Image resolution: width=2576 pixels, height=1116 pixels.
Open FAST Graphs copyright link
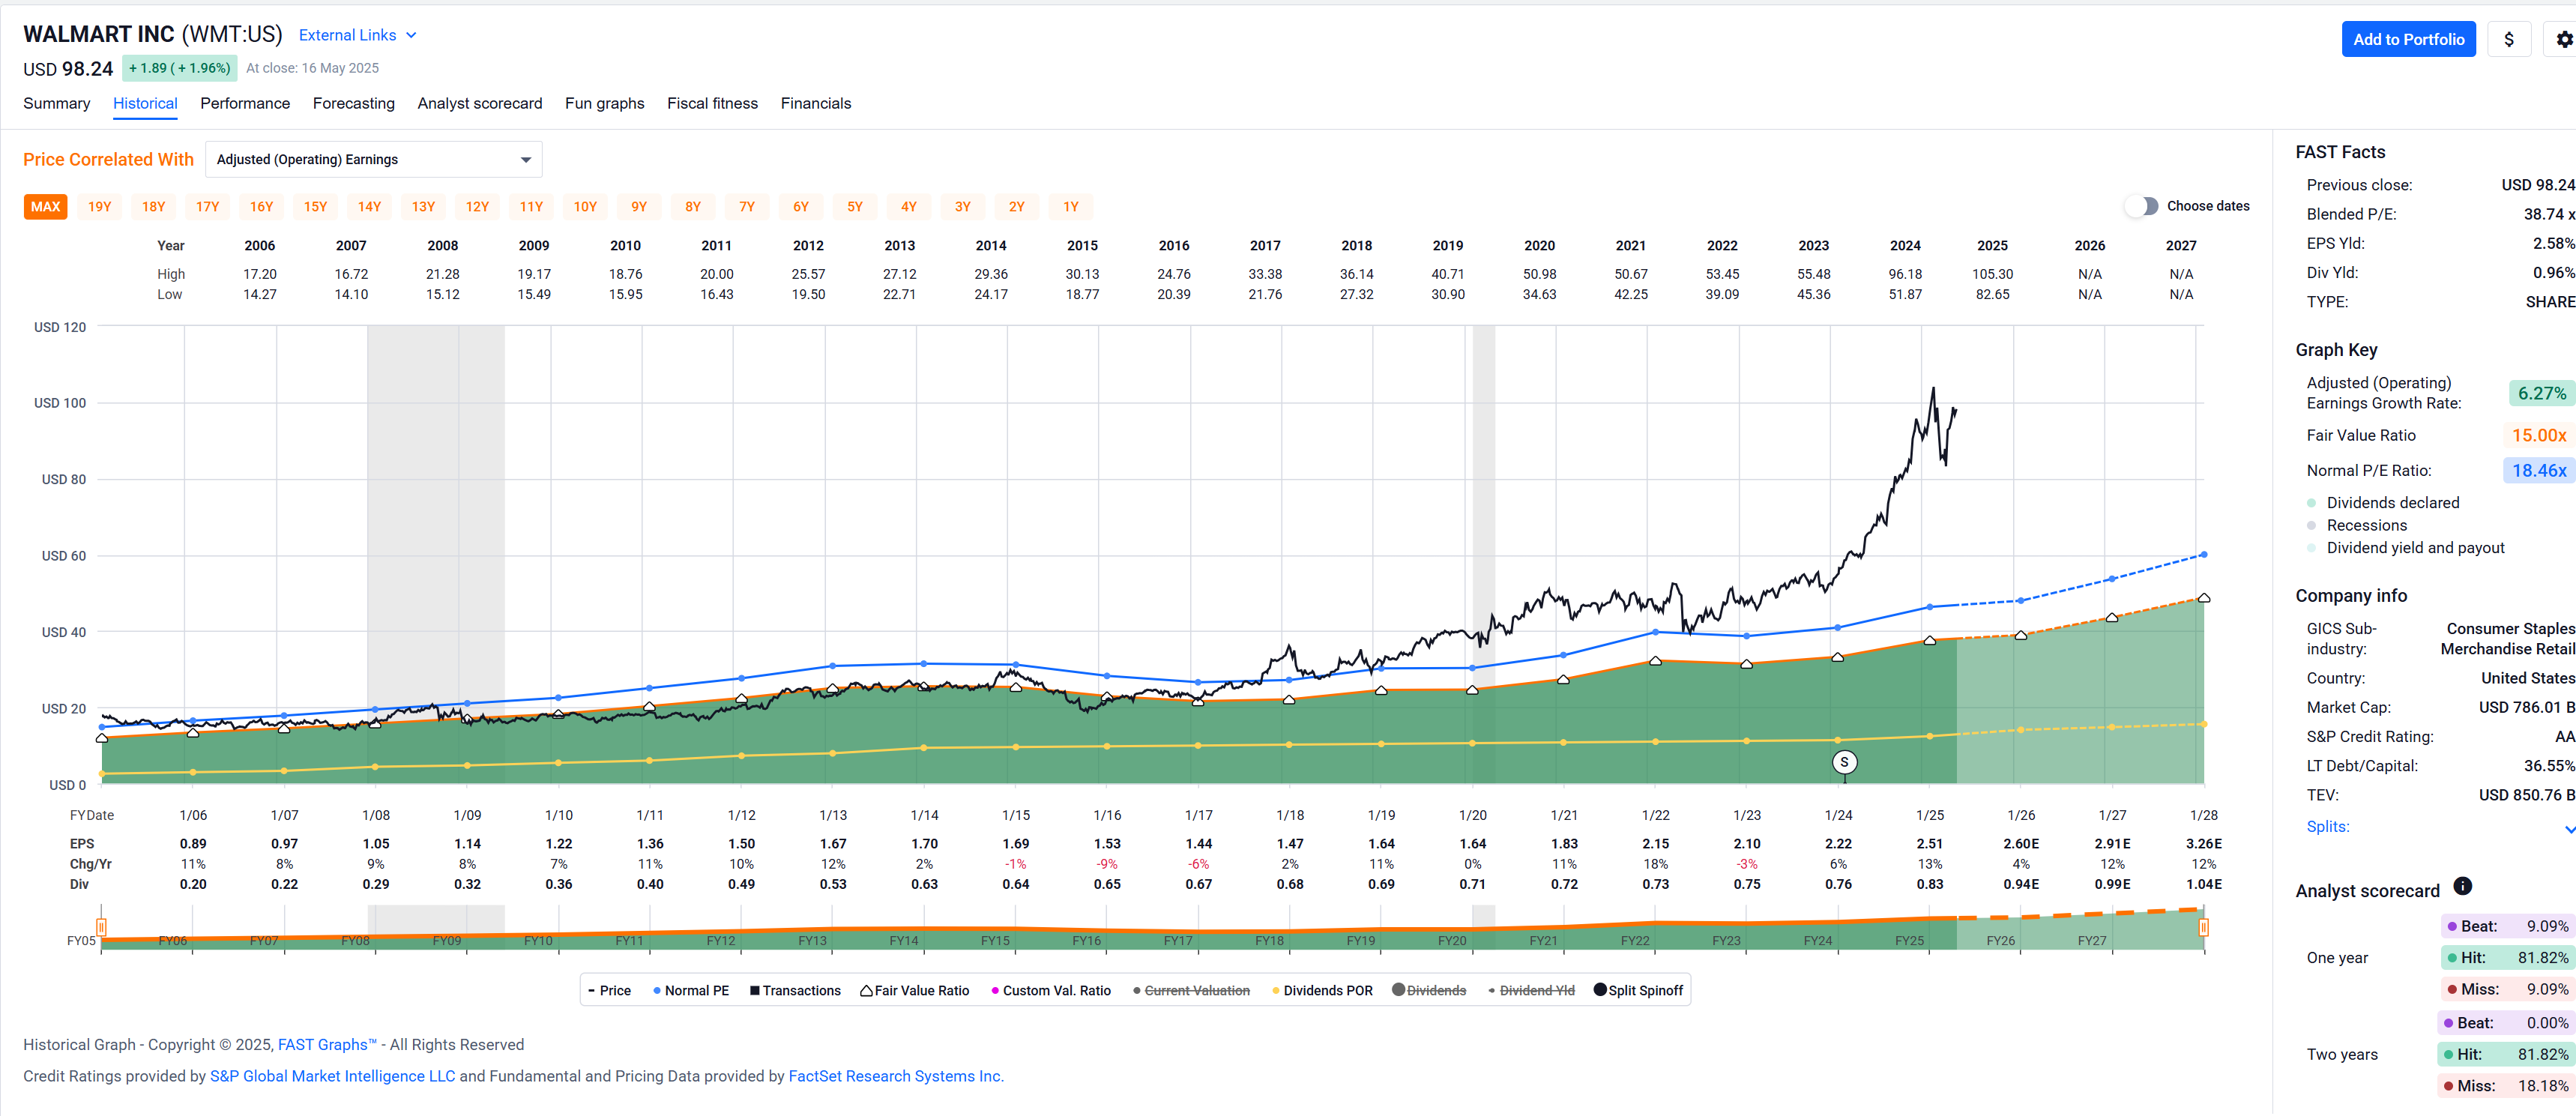pos(327,1045)
